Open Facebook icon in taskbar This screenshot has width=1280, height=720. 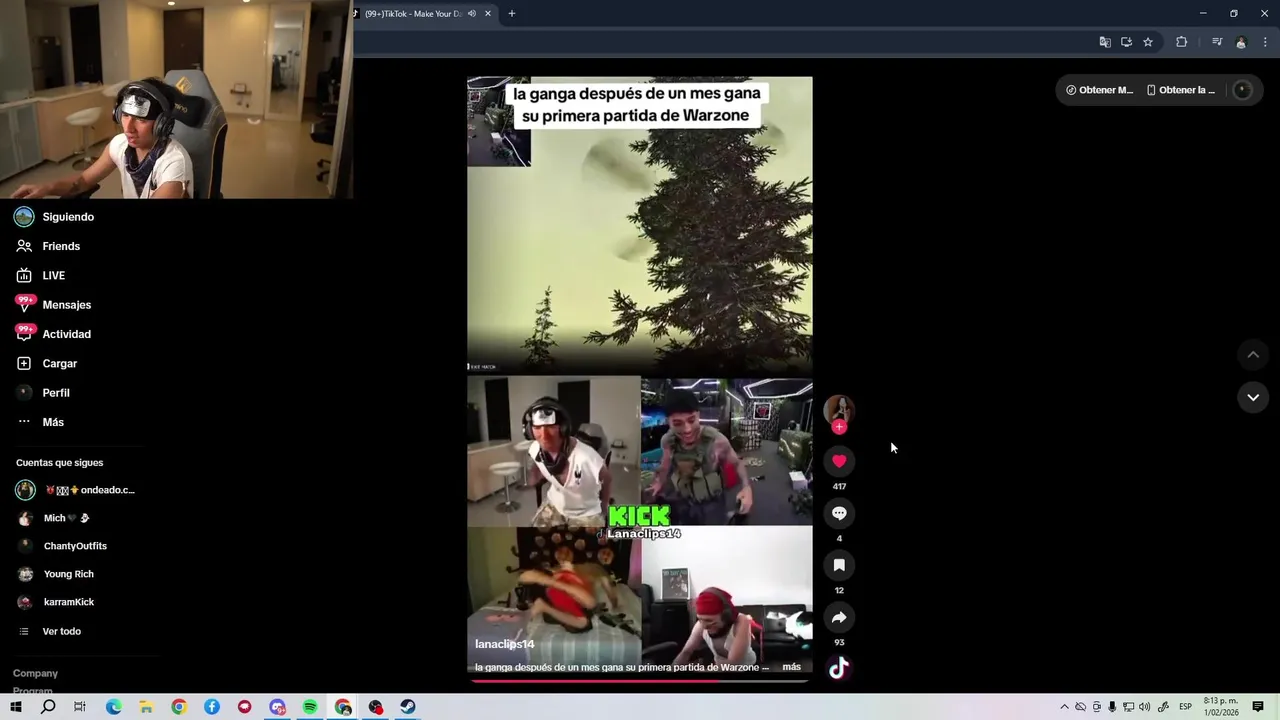(x=212, y=707)
